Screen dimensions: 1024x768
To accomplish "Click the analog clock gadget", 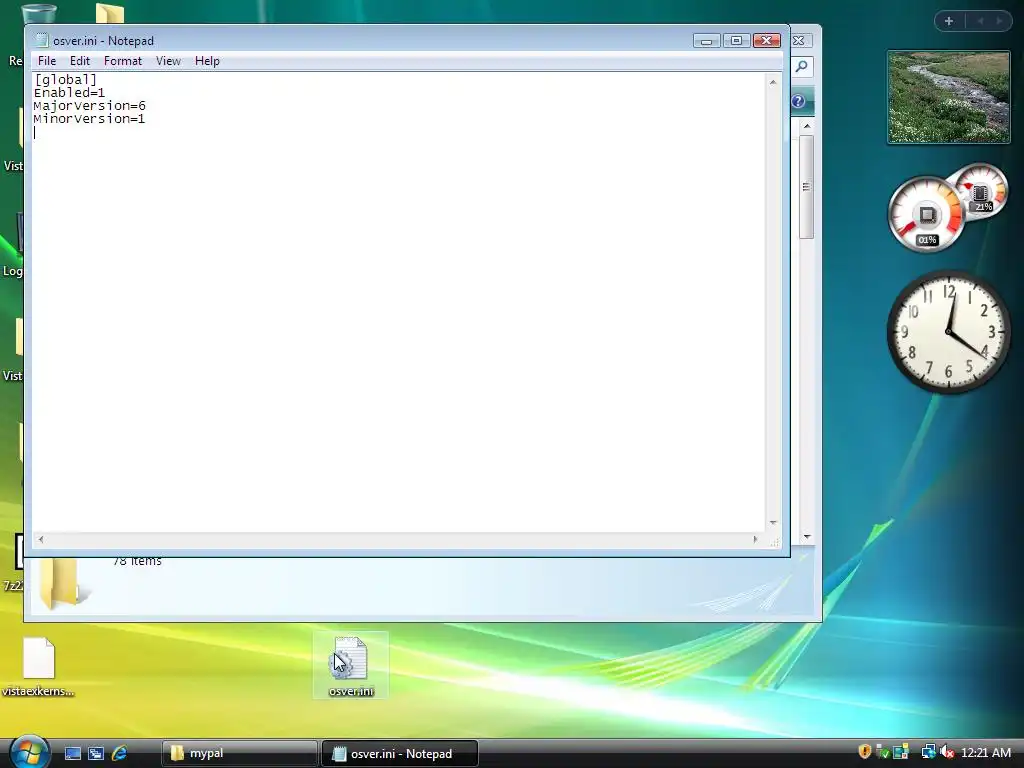I will [948, 332].
